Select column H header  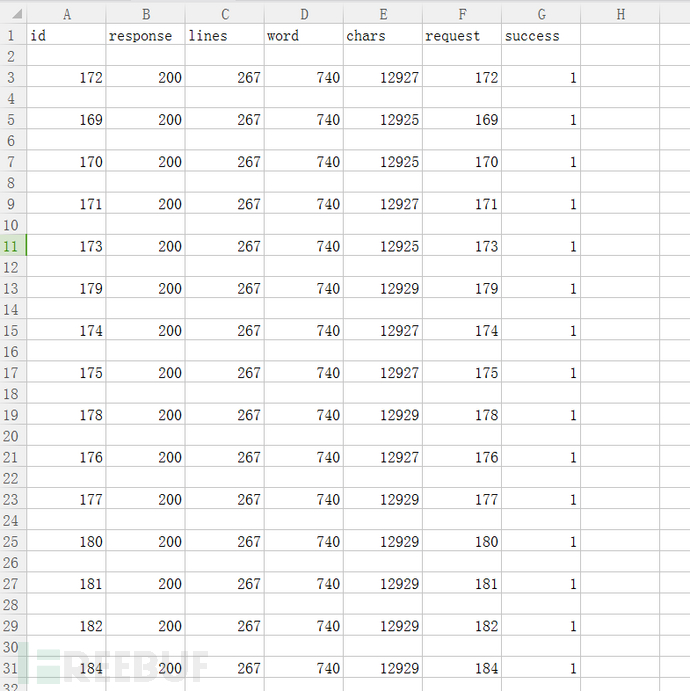620,14
